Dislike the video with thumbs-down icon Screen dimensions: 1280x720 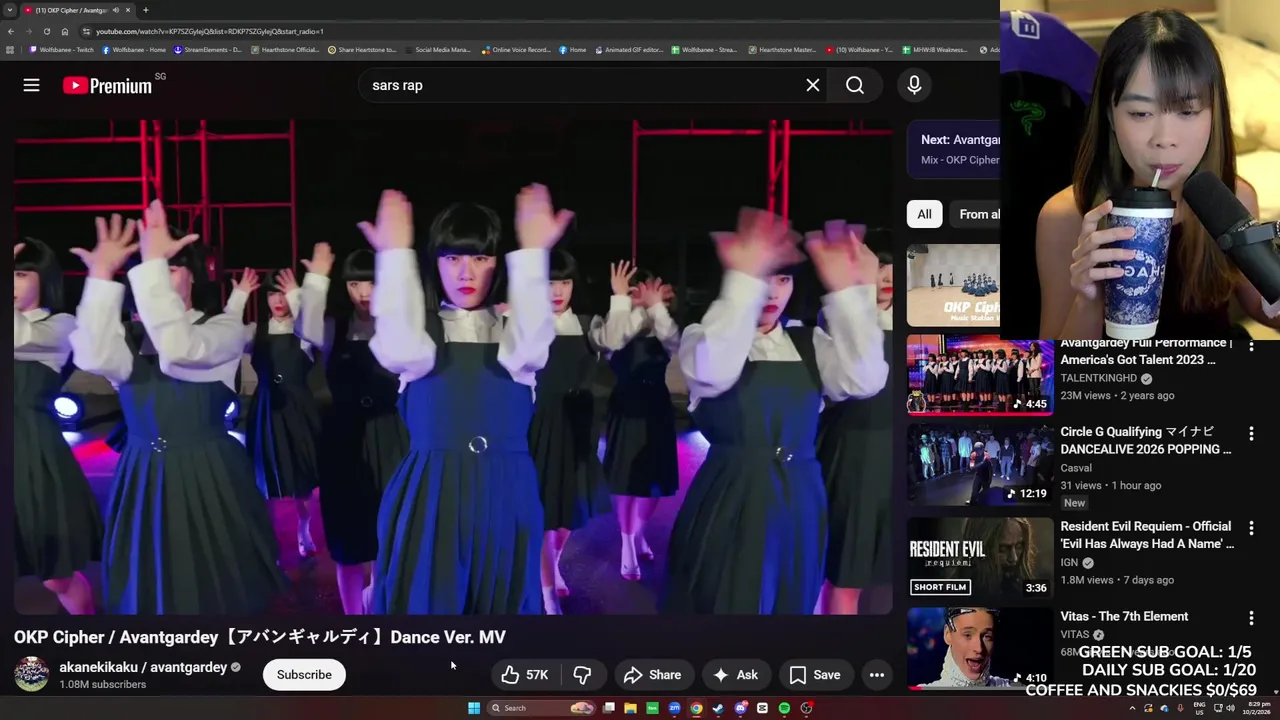coord(582,675)
